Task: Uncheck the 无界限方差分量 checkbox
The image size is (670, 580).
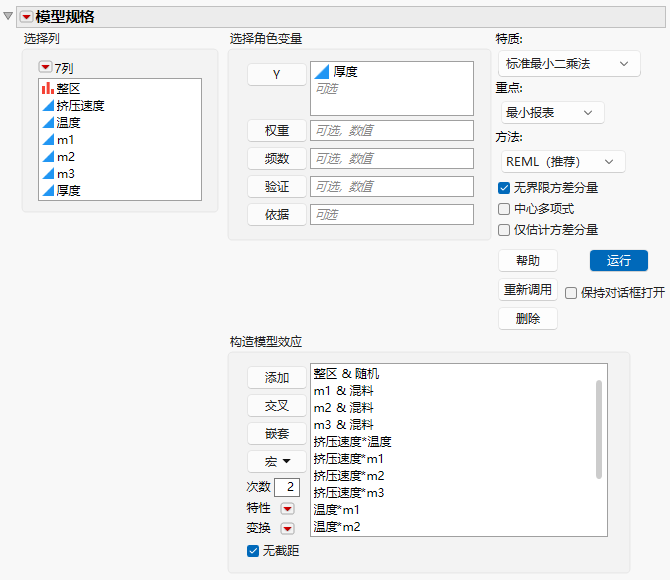Action: (x=504, y=188)
